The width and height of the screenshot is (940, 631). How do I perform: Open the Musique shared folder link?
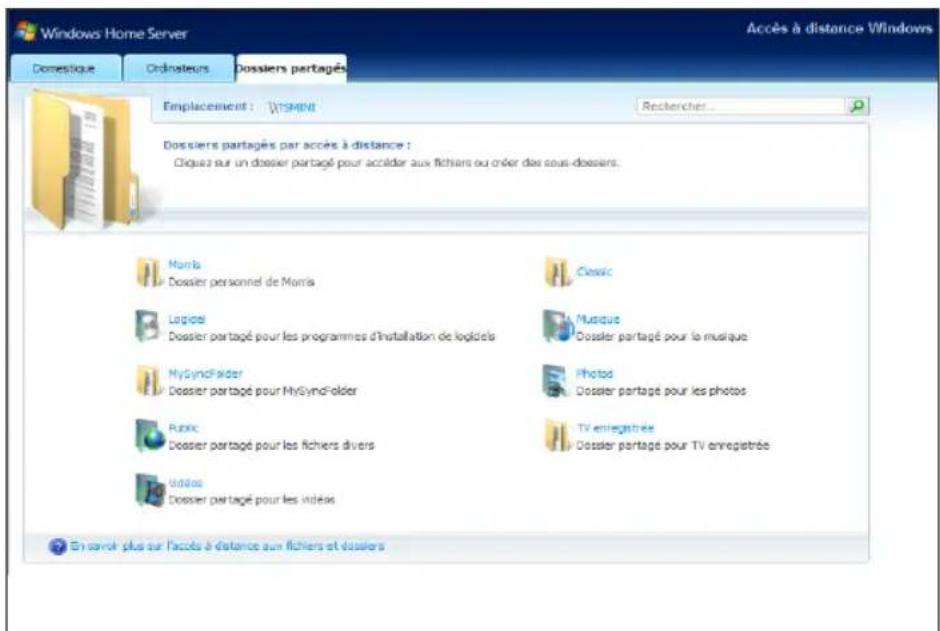click(598, 319)
